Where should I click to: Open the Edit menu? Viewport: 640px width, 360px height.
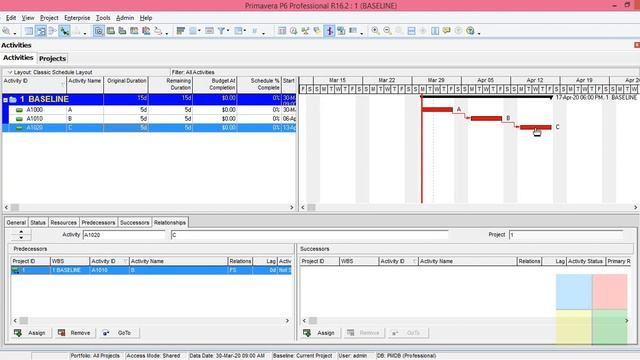tap(11, 18)
